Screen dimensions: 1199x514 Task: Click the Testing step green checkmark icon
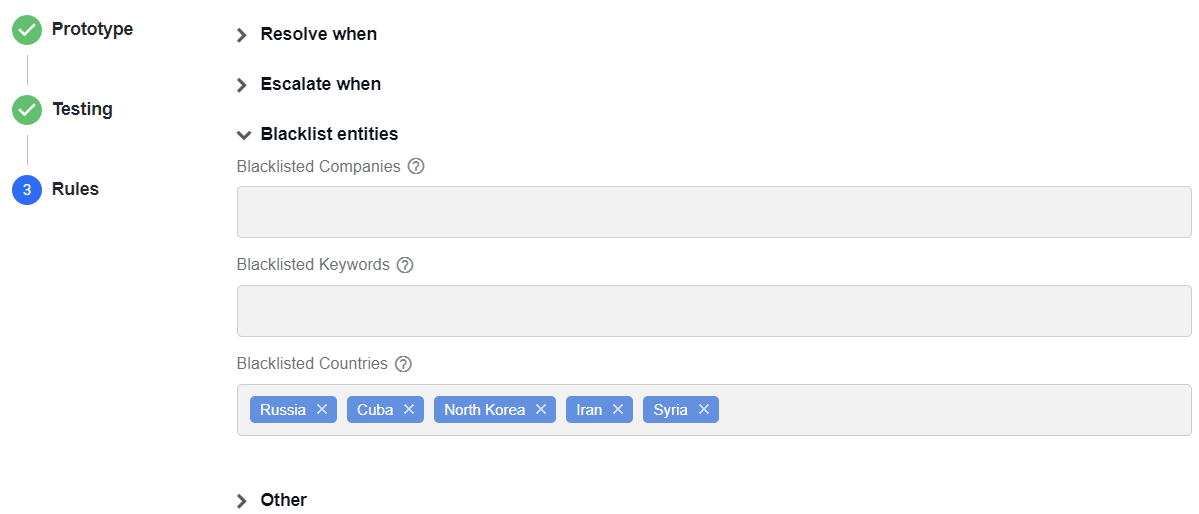click(x=27, y=110)
